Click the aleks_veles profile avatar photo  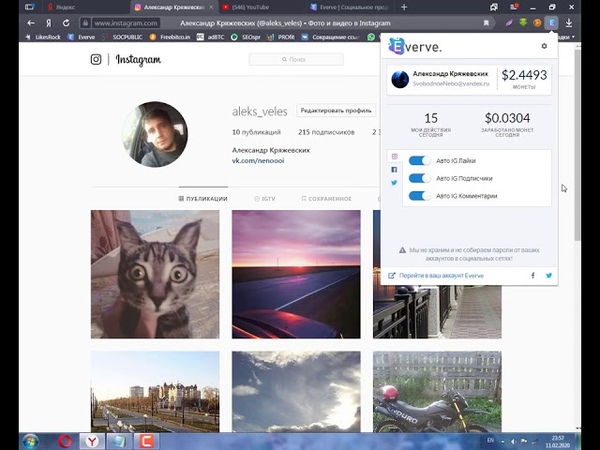[x=155, y=134]
